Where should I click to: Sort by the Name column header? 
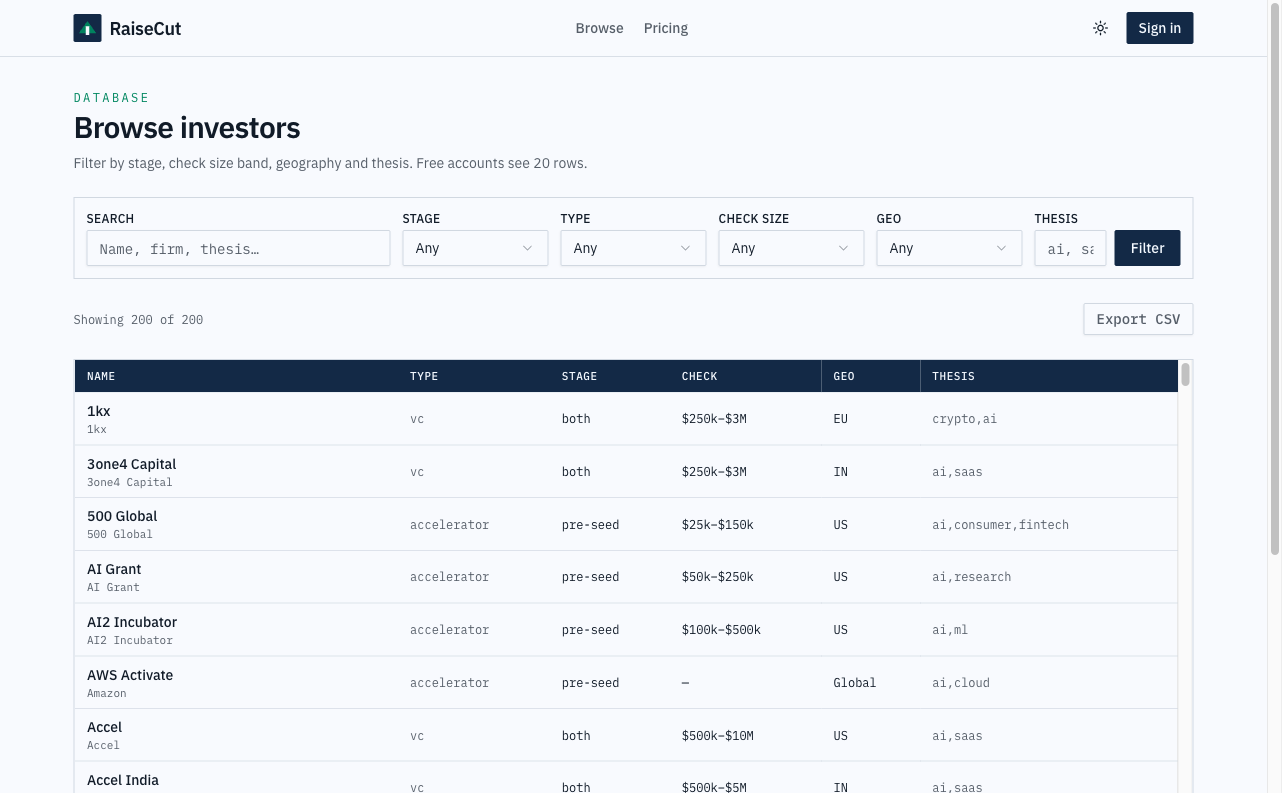click(x=101, y=376)
